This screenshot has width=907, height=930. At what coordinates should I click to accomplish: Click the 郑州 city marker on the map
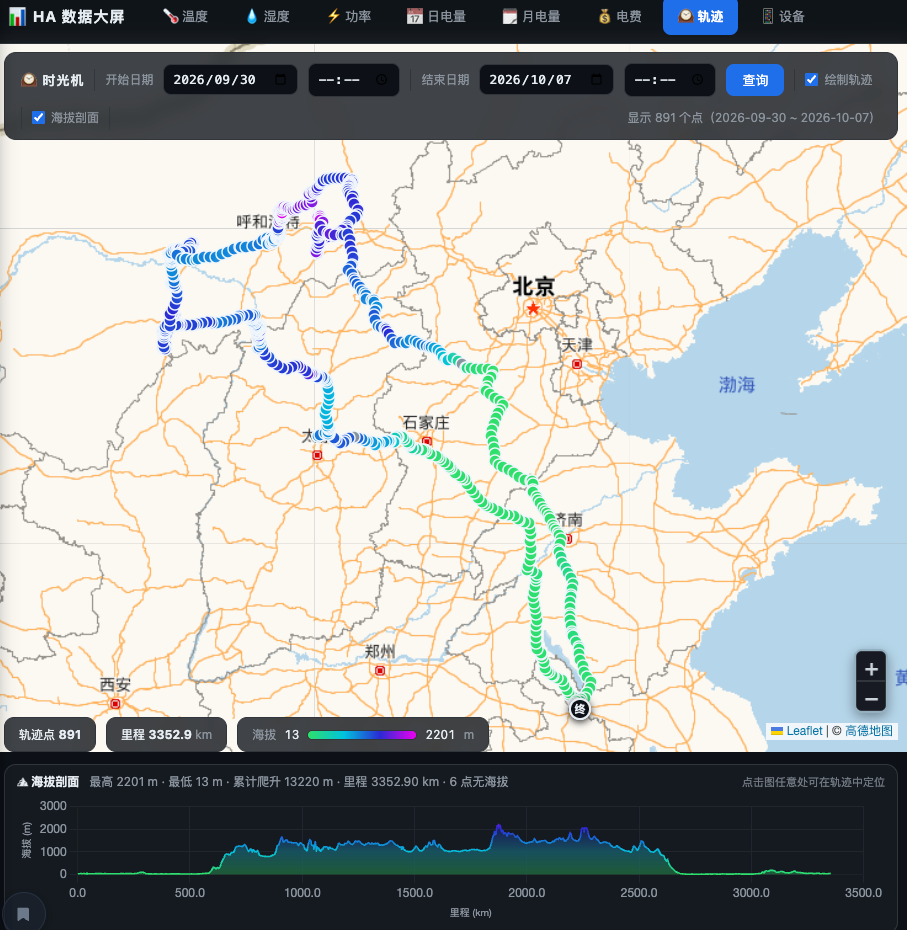pyautogui.click(x=380, y=670)
